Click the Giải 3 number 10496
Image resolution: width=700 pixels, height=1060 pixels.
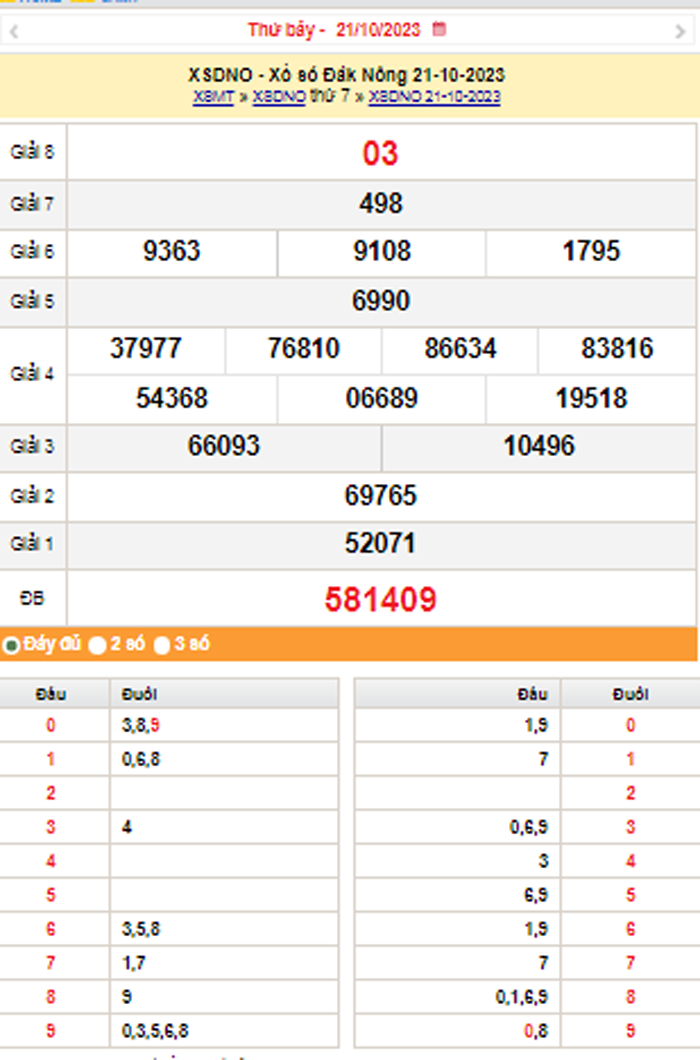[x=539, y=446]
